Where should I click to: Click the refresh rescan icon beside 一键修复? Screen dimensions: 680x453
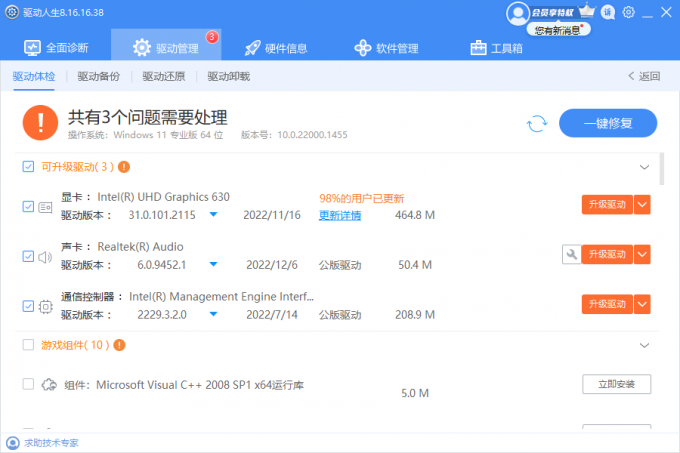[x=537, y=123]
